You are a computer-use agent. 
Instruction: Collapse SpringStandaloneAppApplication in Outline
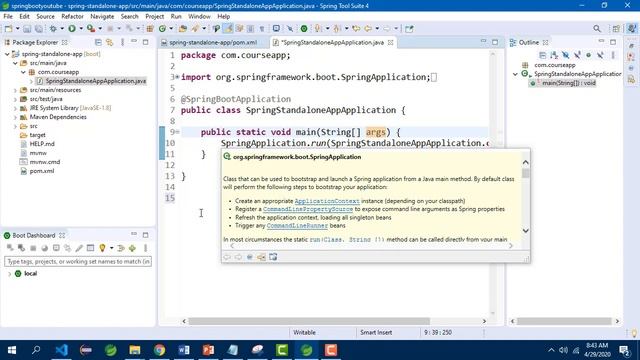516,74
